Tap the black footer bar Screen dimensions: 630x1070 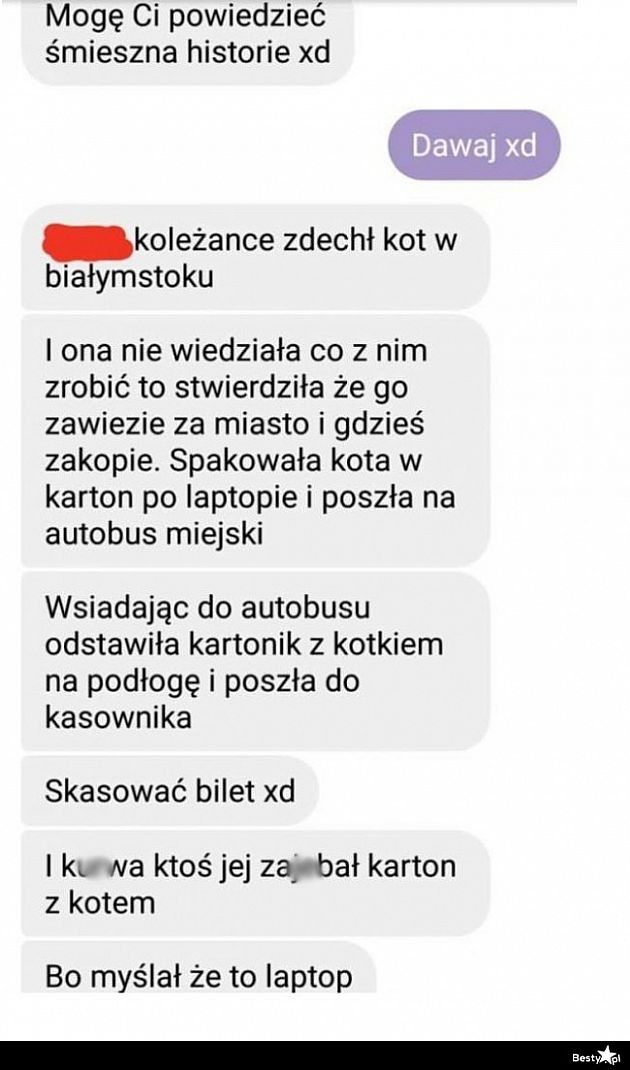[x=315, y=1056]
